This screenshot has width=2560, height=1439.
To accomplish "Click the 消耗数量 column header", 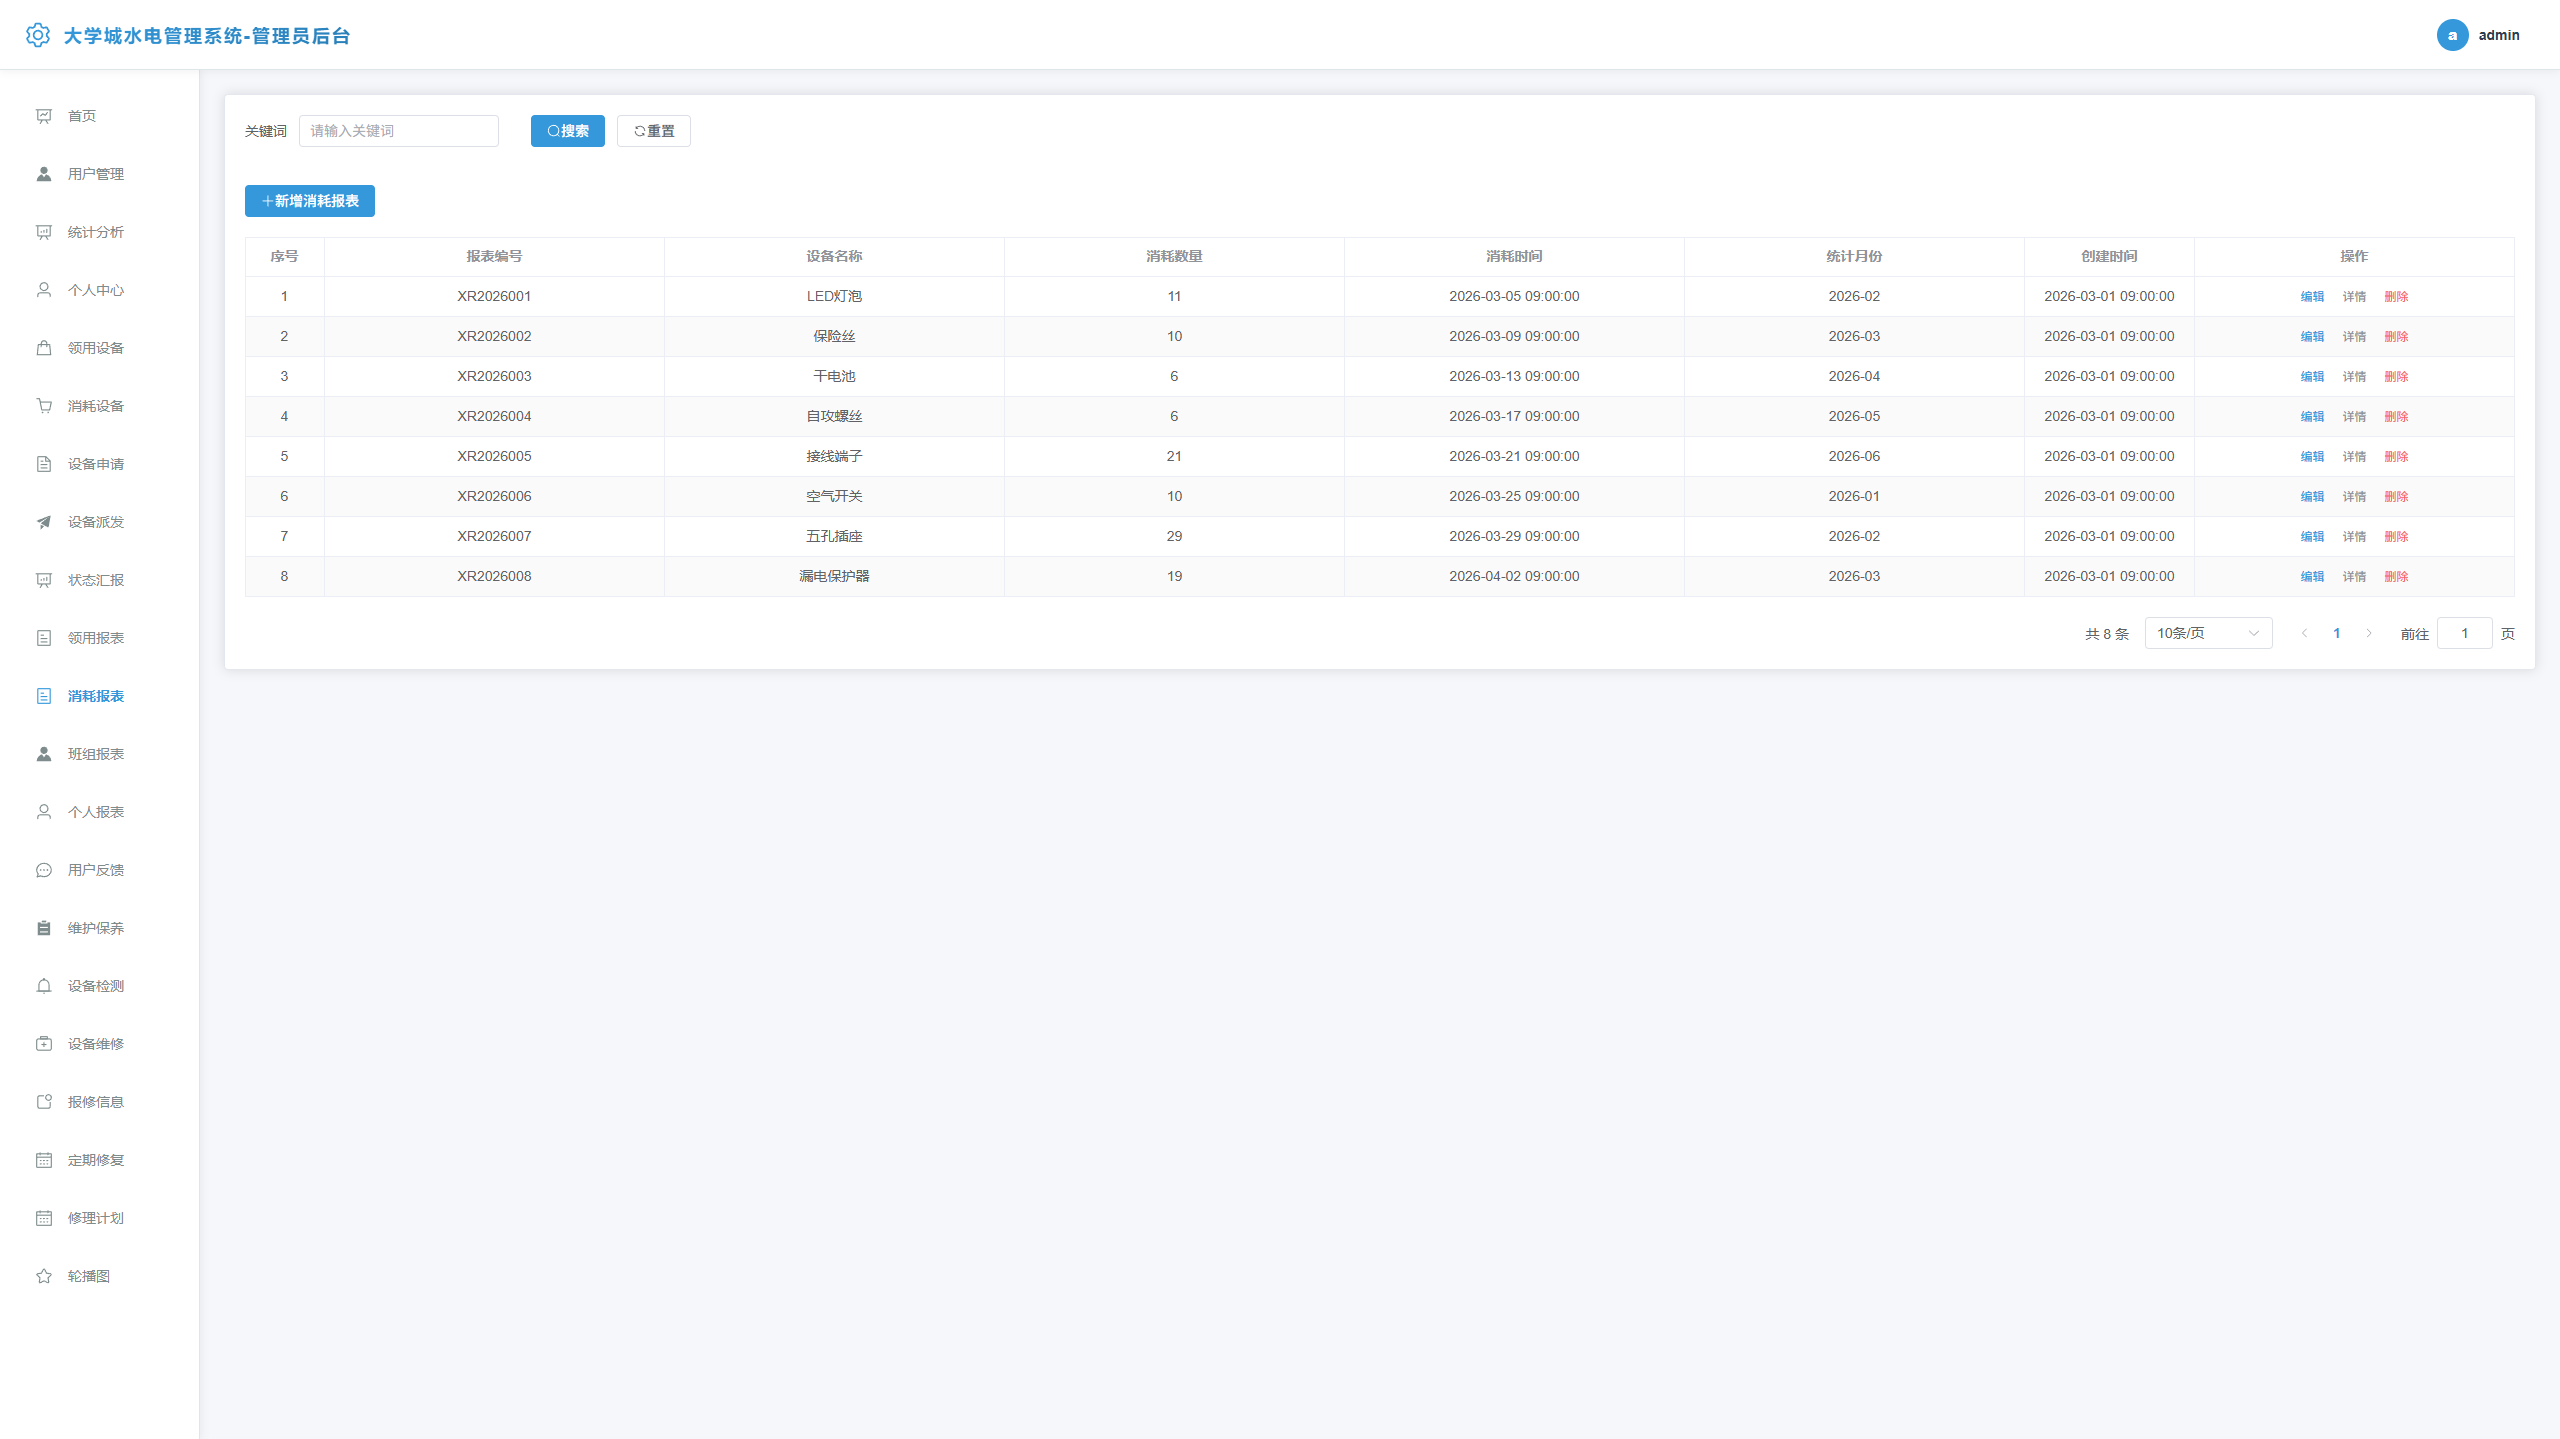I will pos(1174,256).
